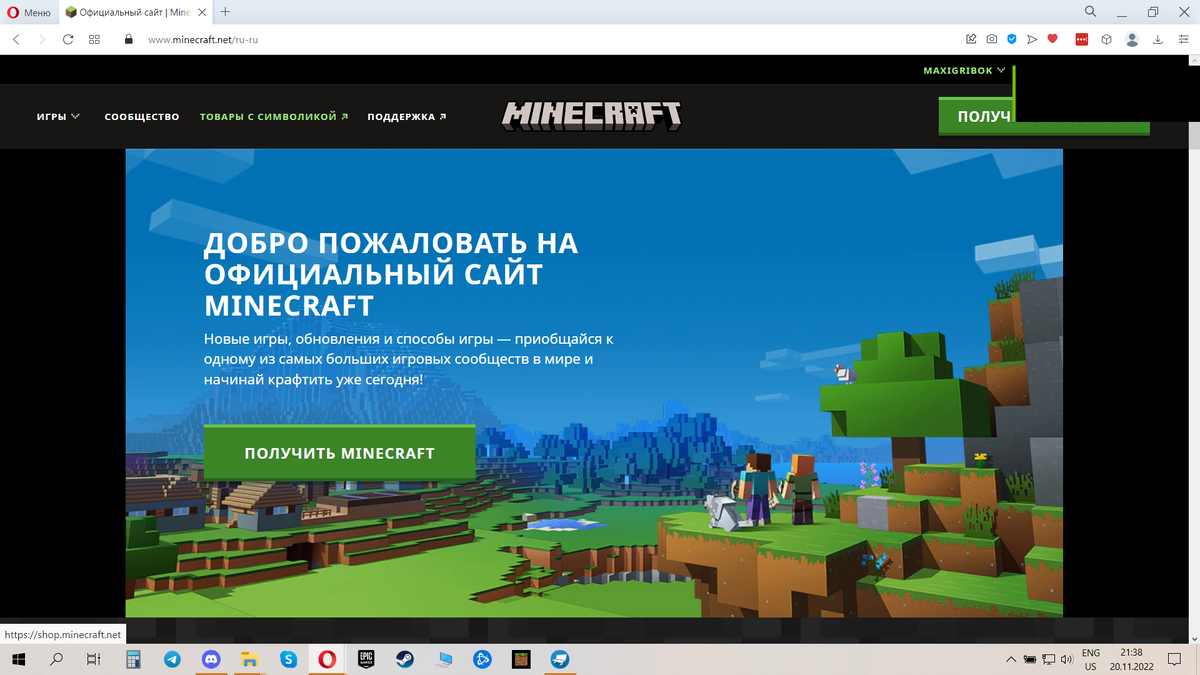Open the browser downloads panel
This screenshot has width=1200, height=675.
[x=1157, y=40]
